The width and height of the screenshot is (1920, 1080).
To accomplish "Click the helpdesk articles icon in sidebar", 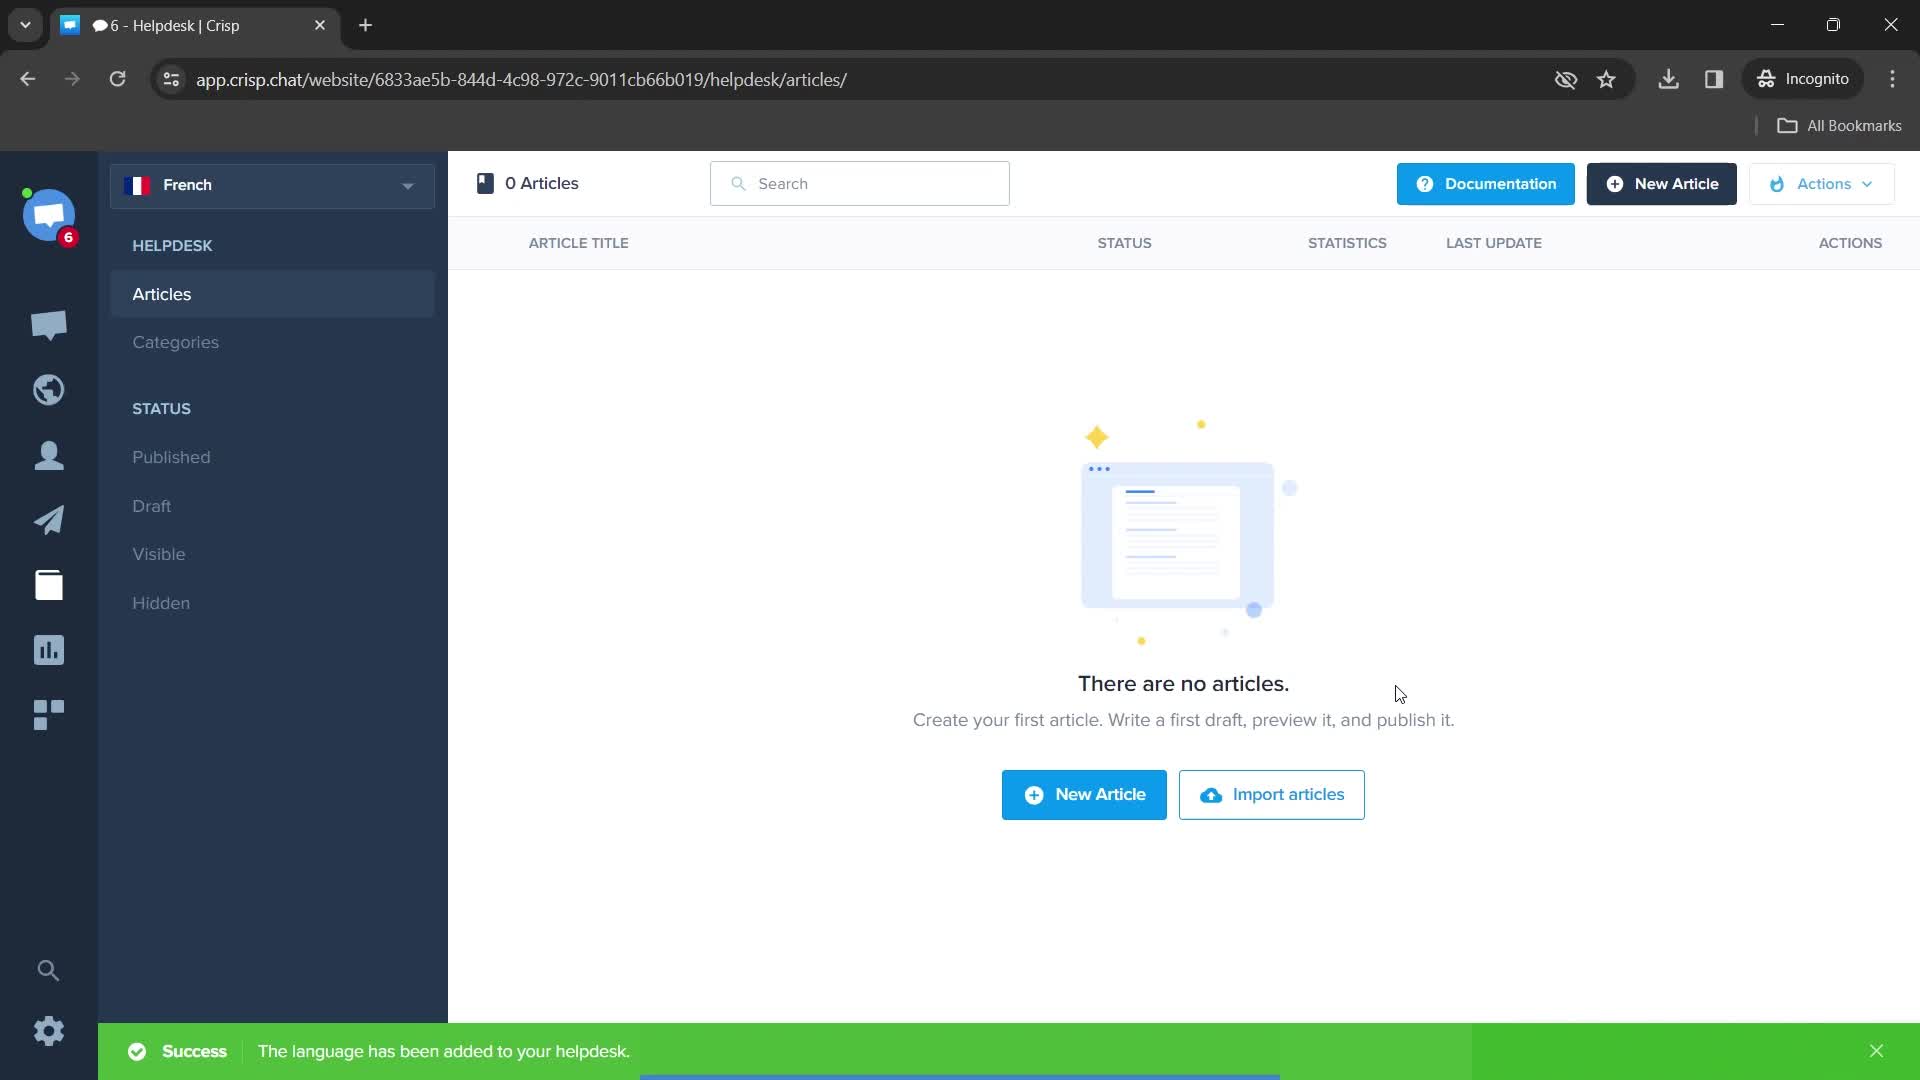I will coord(49,584).
